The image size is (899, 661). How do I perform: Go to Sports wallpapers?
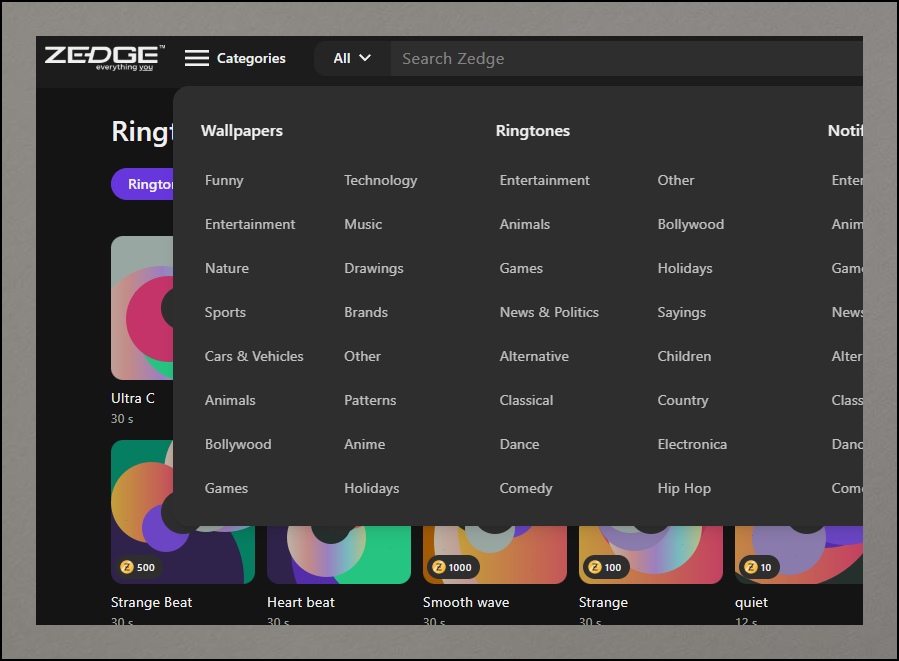(x=225, y=312)
